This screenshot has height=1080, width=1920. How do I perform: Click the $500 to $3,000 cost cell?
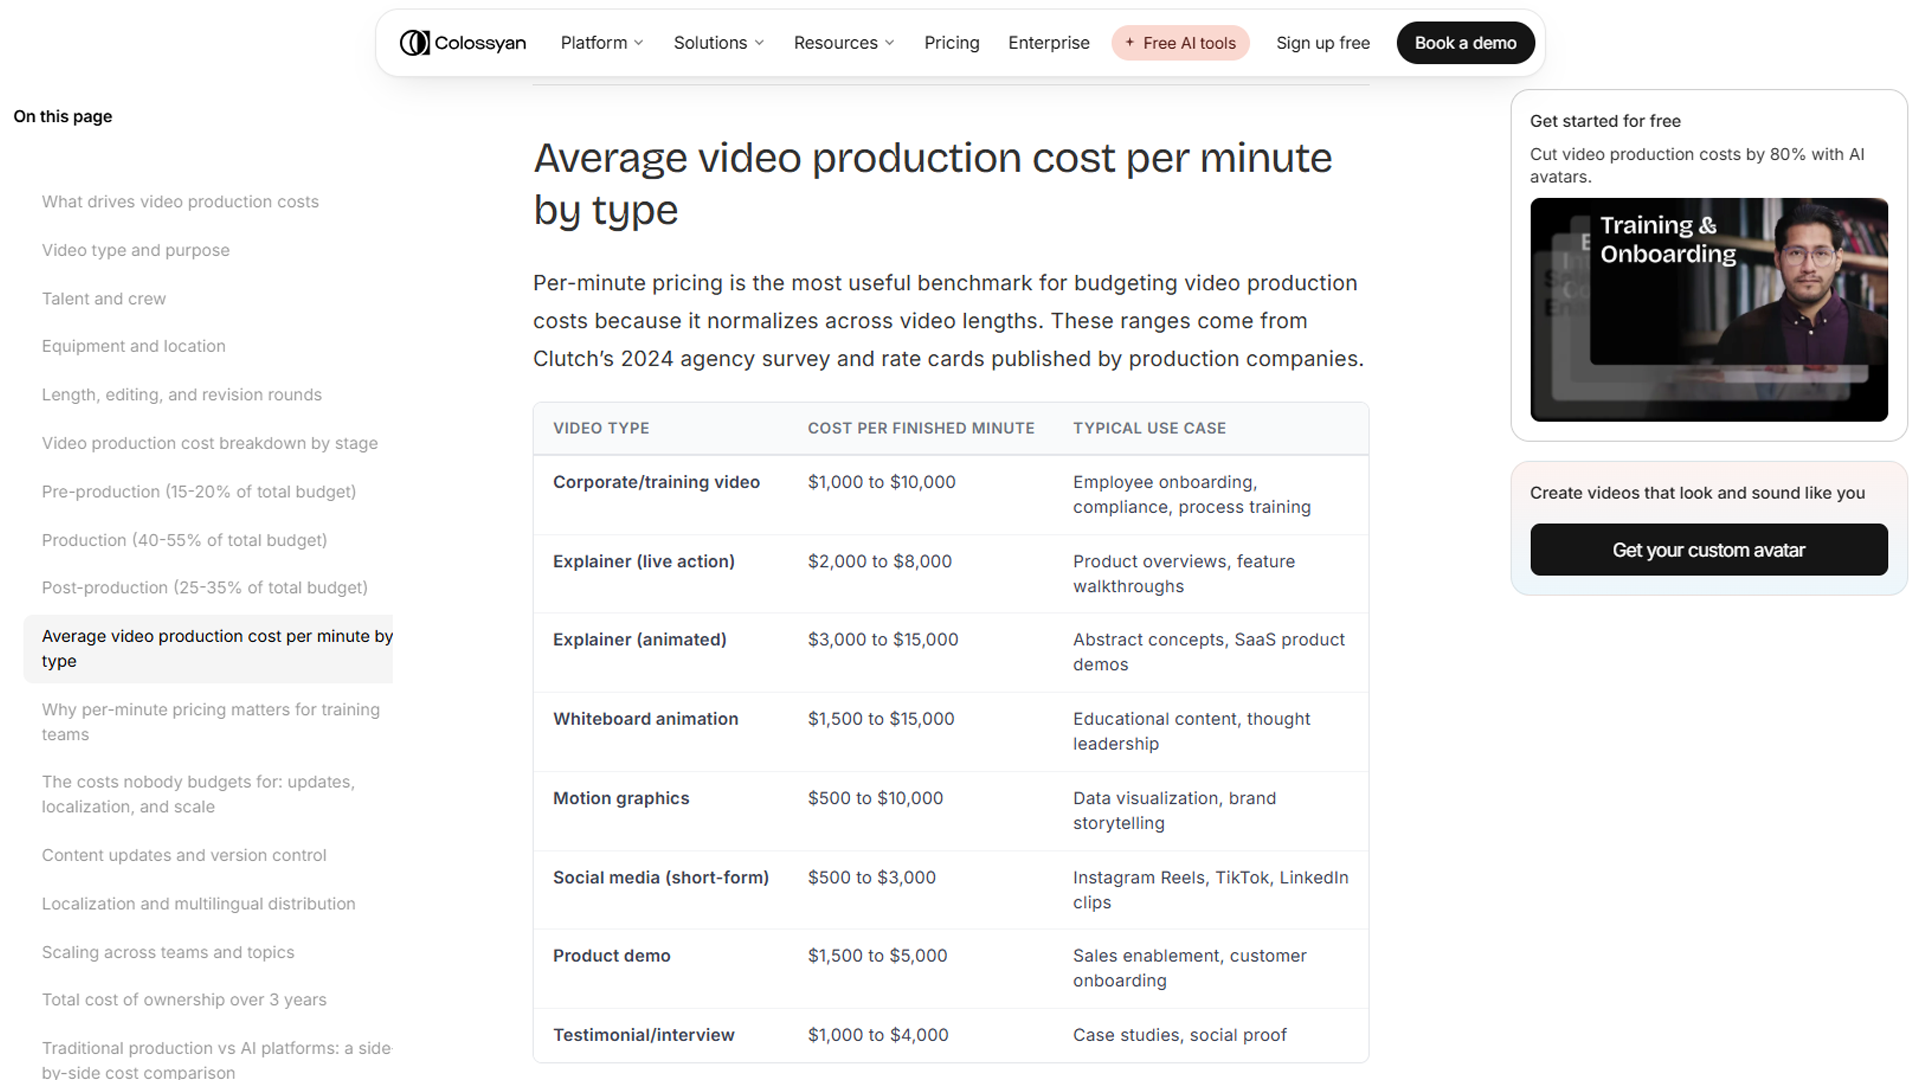(871, 878)
